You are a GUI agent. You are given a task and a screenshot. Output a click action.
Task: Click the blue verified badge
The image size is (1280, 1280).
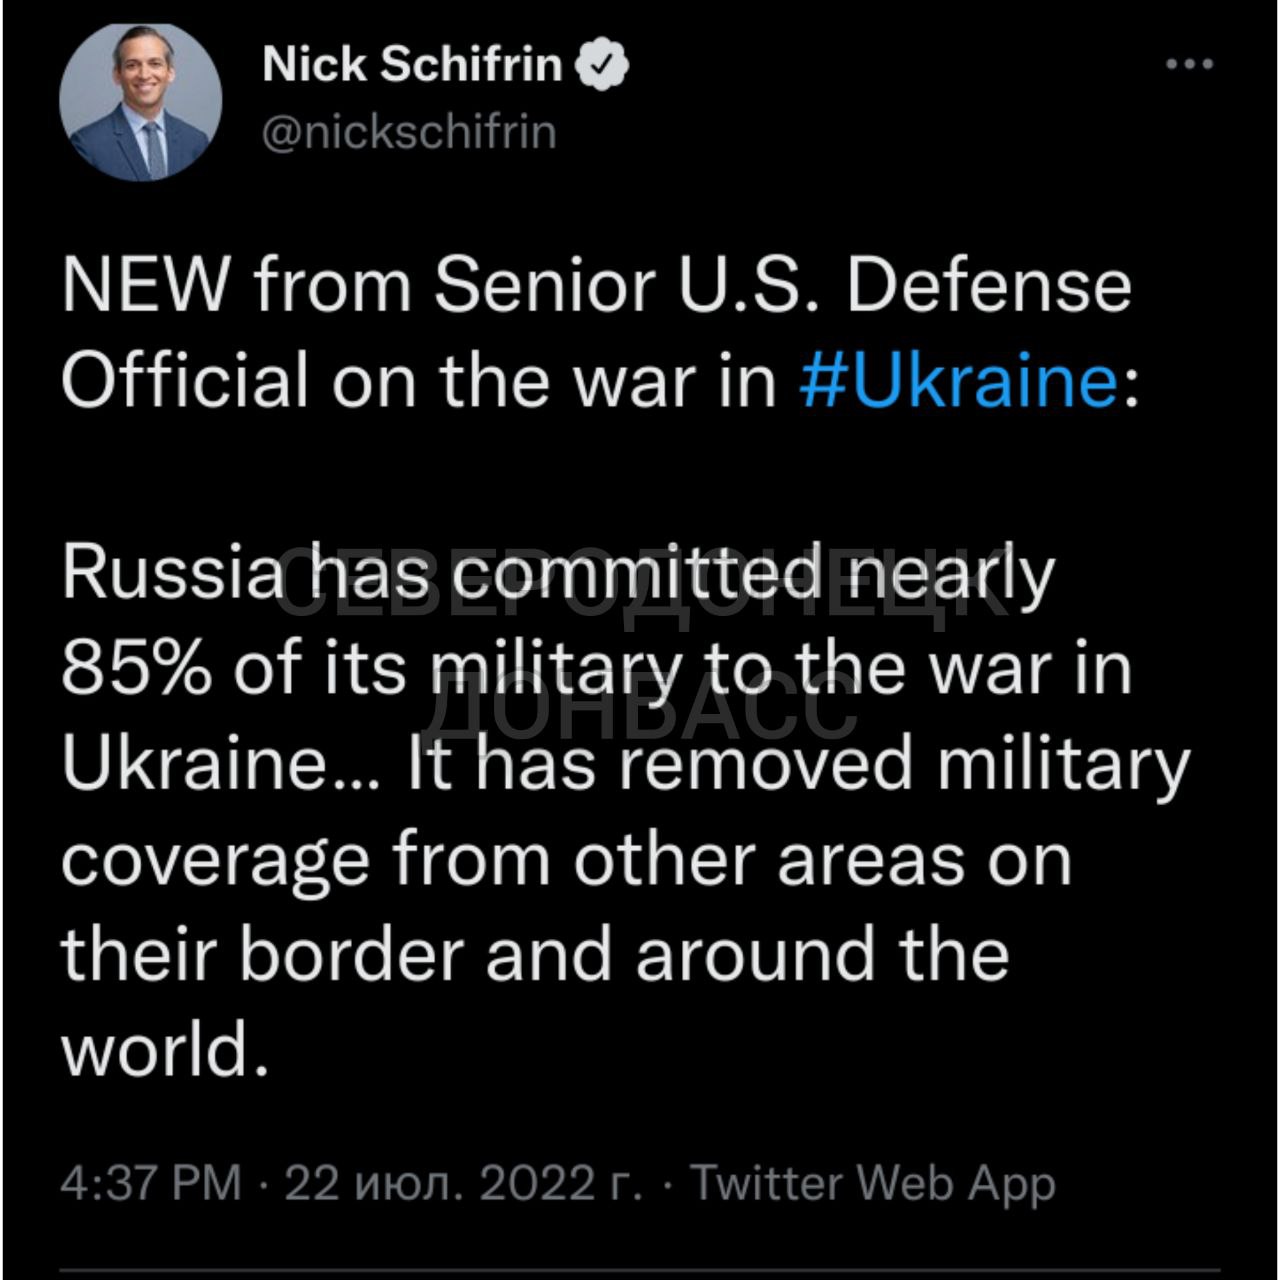pos(605,68)
